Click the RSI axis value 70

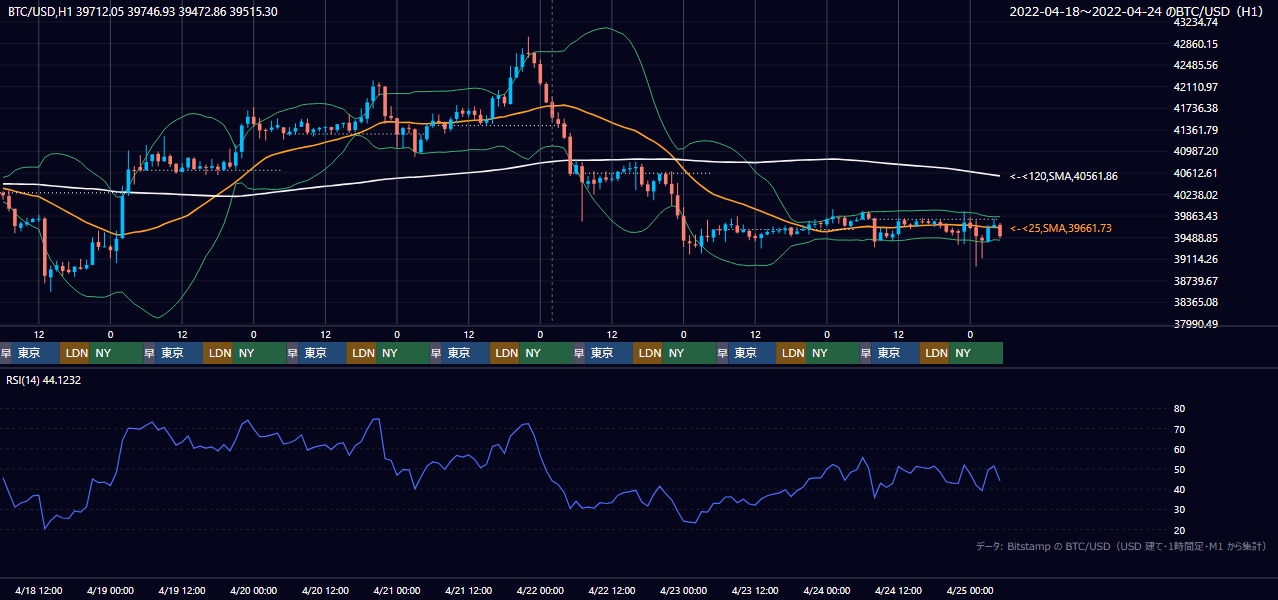coord(1180,429)
